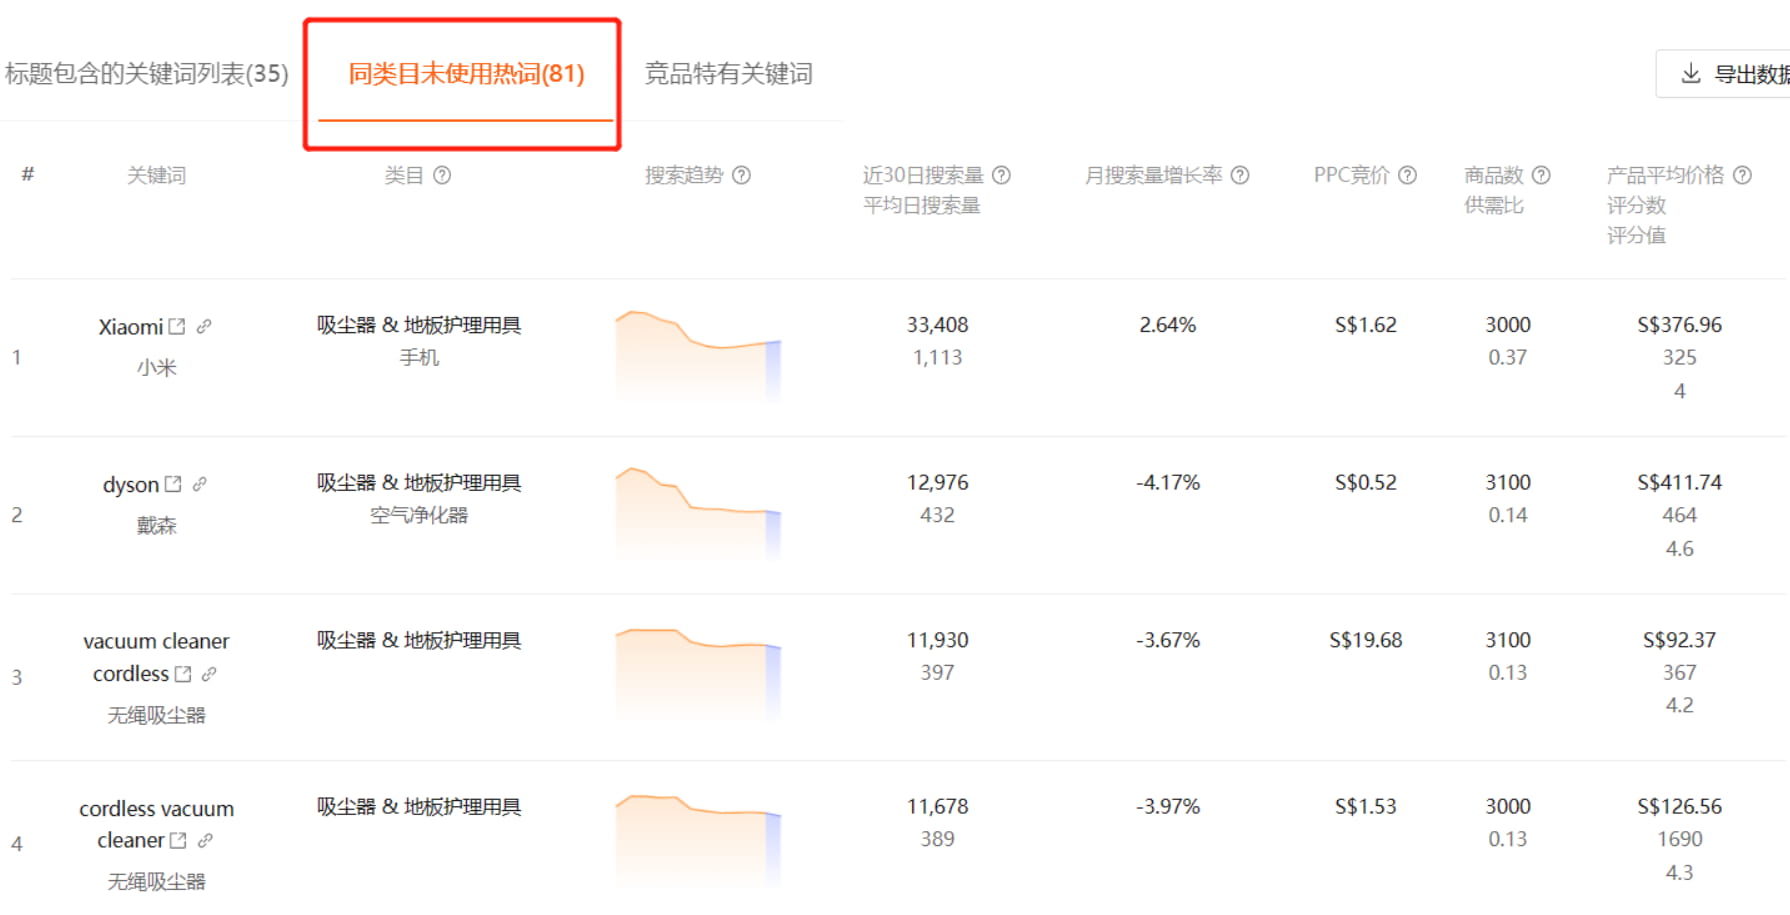This screenshot has width=1790, height=915.
Task: Switch to 标题包含的关键词列表 tab
Action: tap(145, 73)
